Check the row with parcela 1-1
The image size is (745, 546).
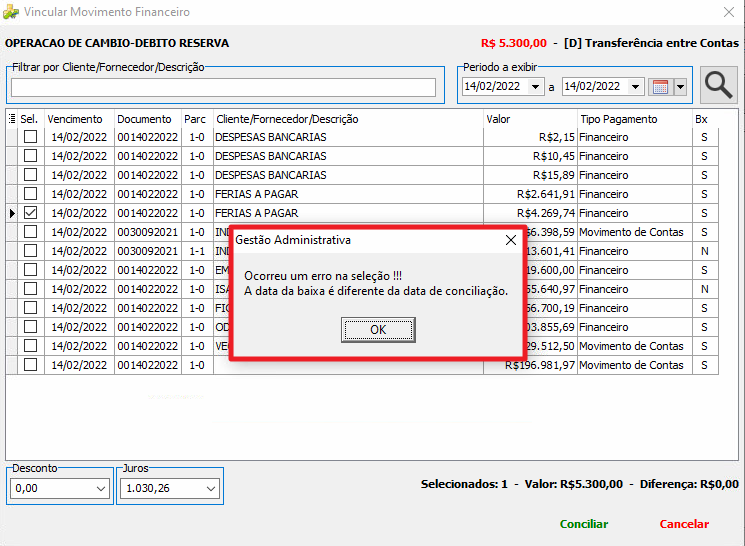click(x=30, y=251)
